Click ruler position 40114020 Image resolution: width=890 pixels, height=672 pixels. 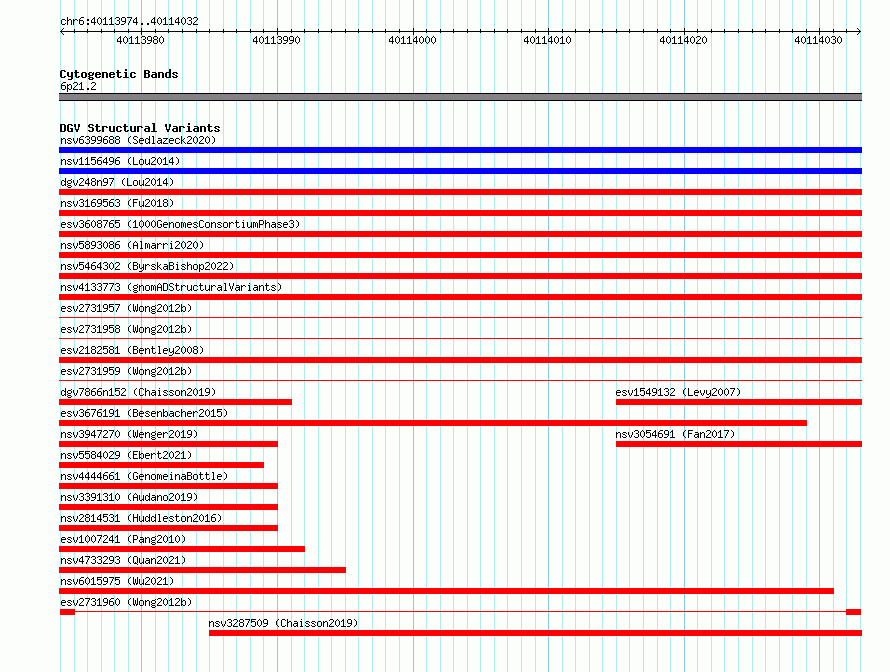click(x=683, y=40)
